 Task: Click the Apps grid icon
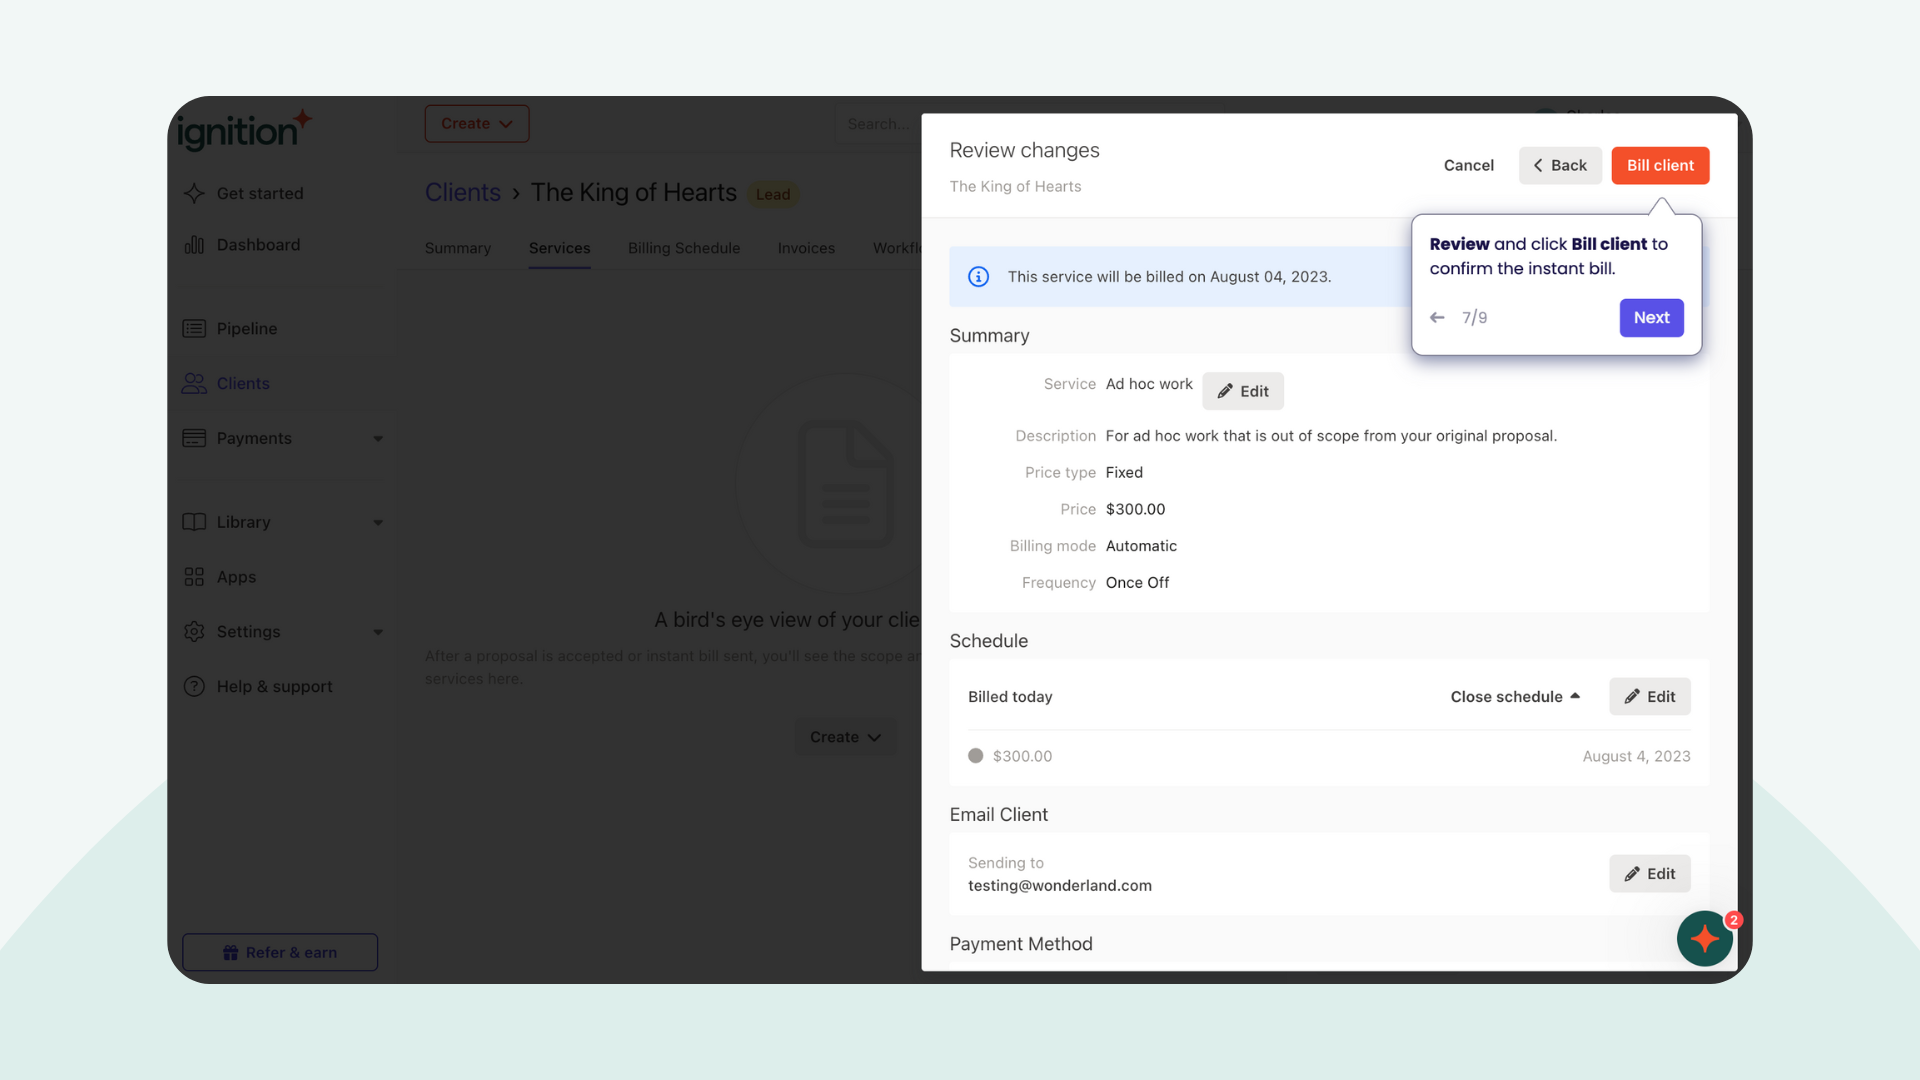coord(194,577)
